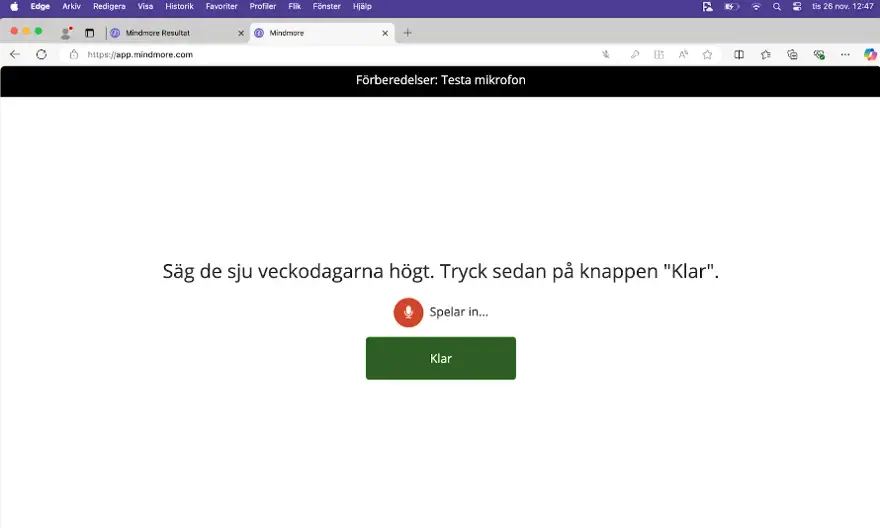Go back using the back arrow
This screenshot has height=528, width=880.
[x=15, y=54]
